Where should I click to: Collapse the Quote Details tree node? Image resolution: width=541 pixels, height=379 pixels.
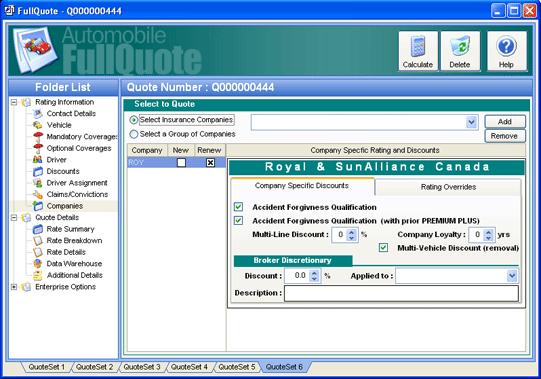[x=14, y=217]
